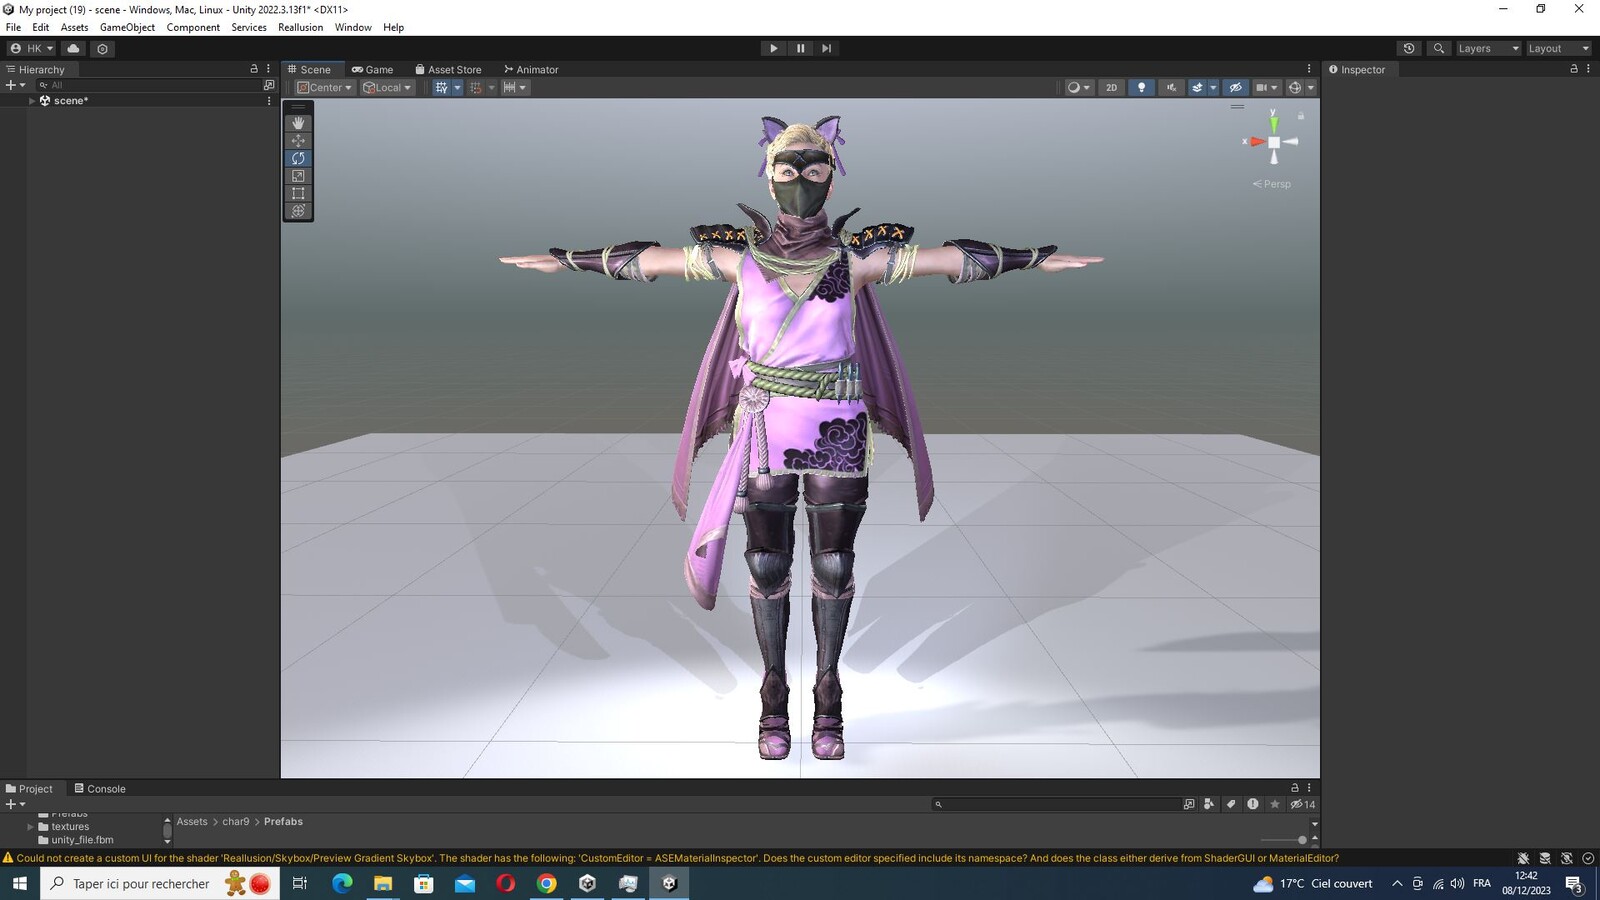1600x900 pixels.
Task: Open the Assets menu
Action: coord(74,27)
